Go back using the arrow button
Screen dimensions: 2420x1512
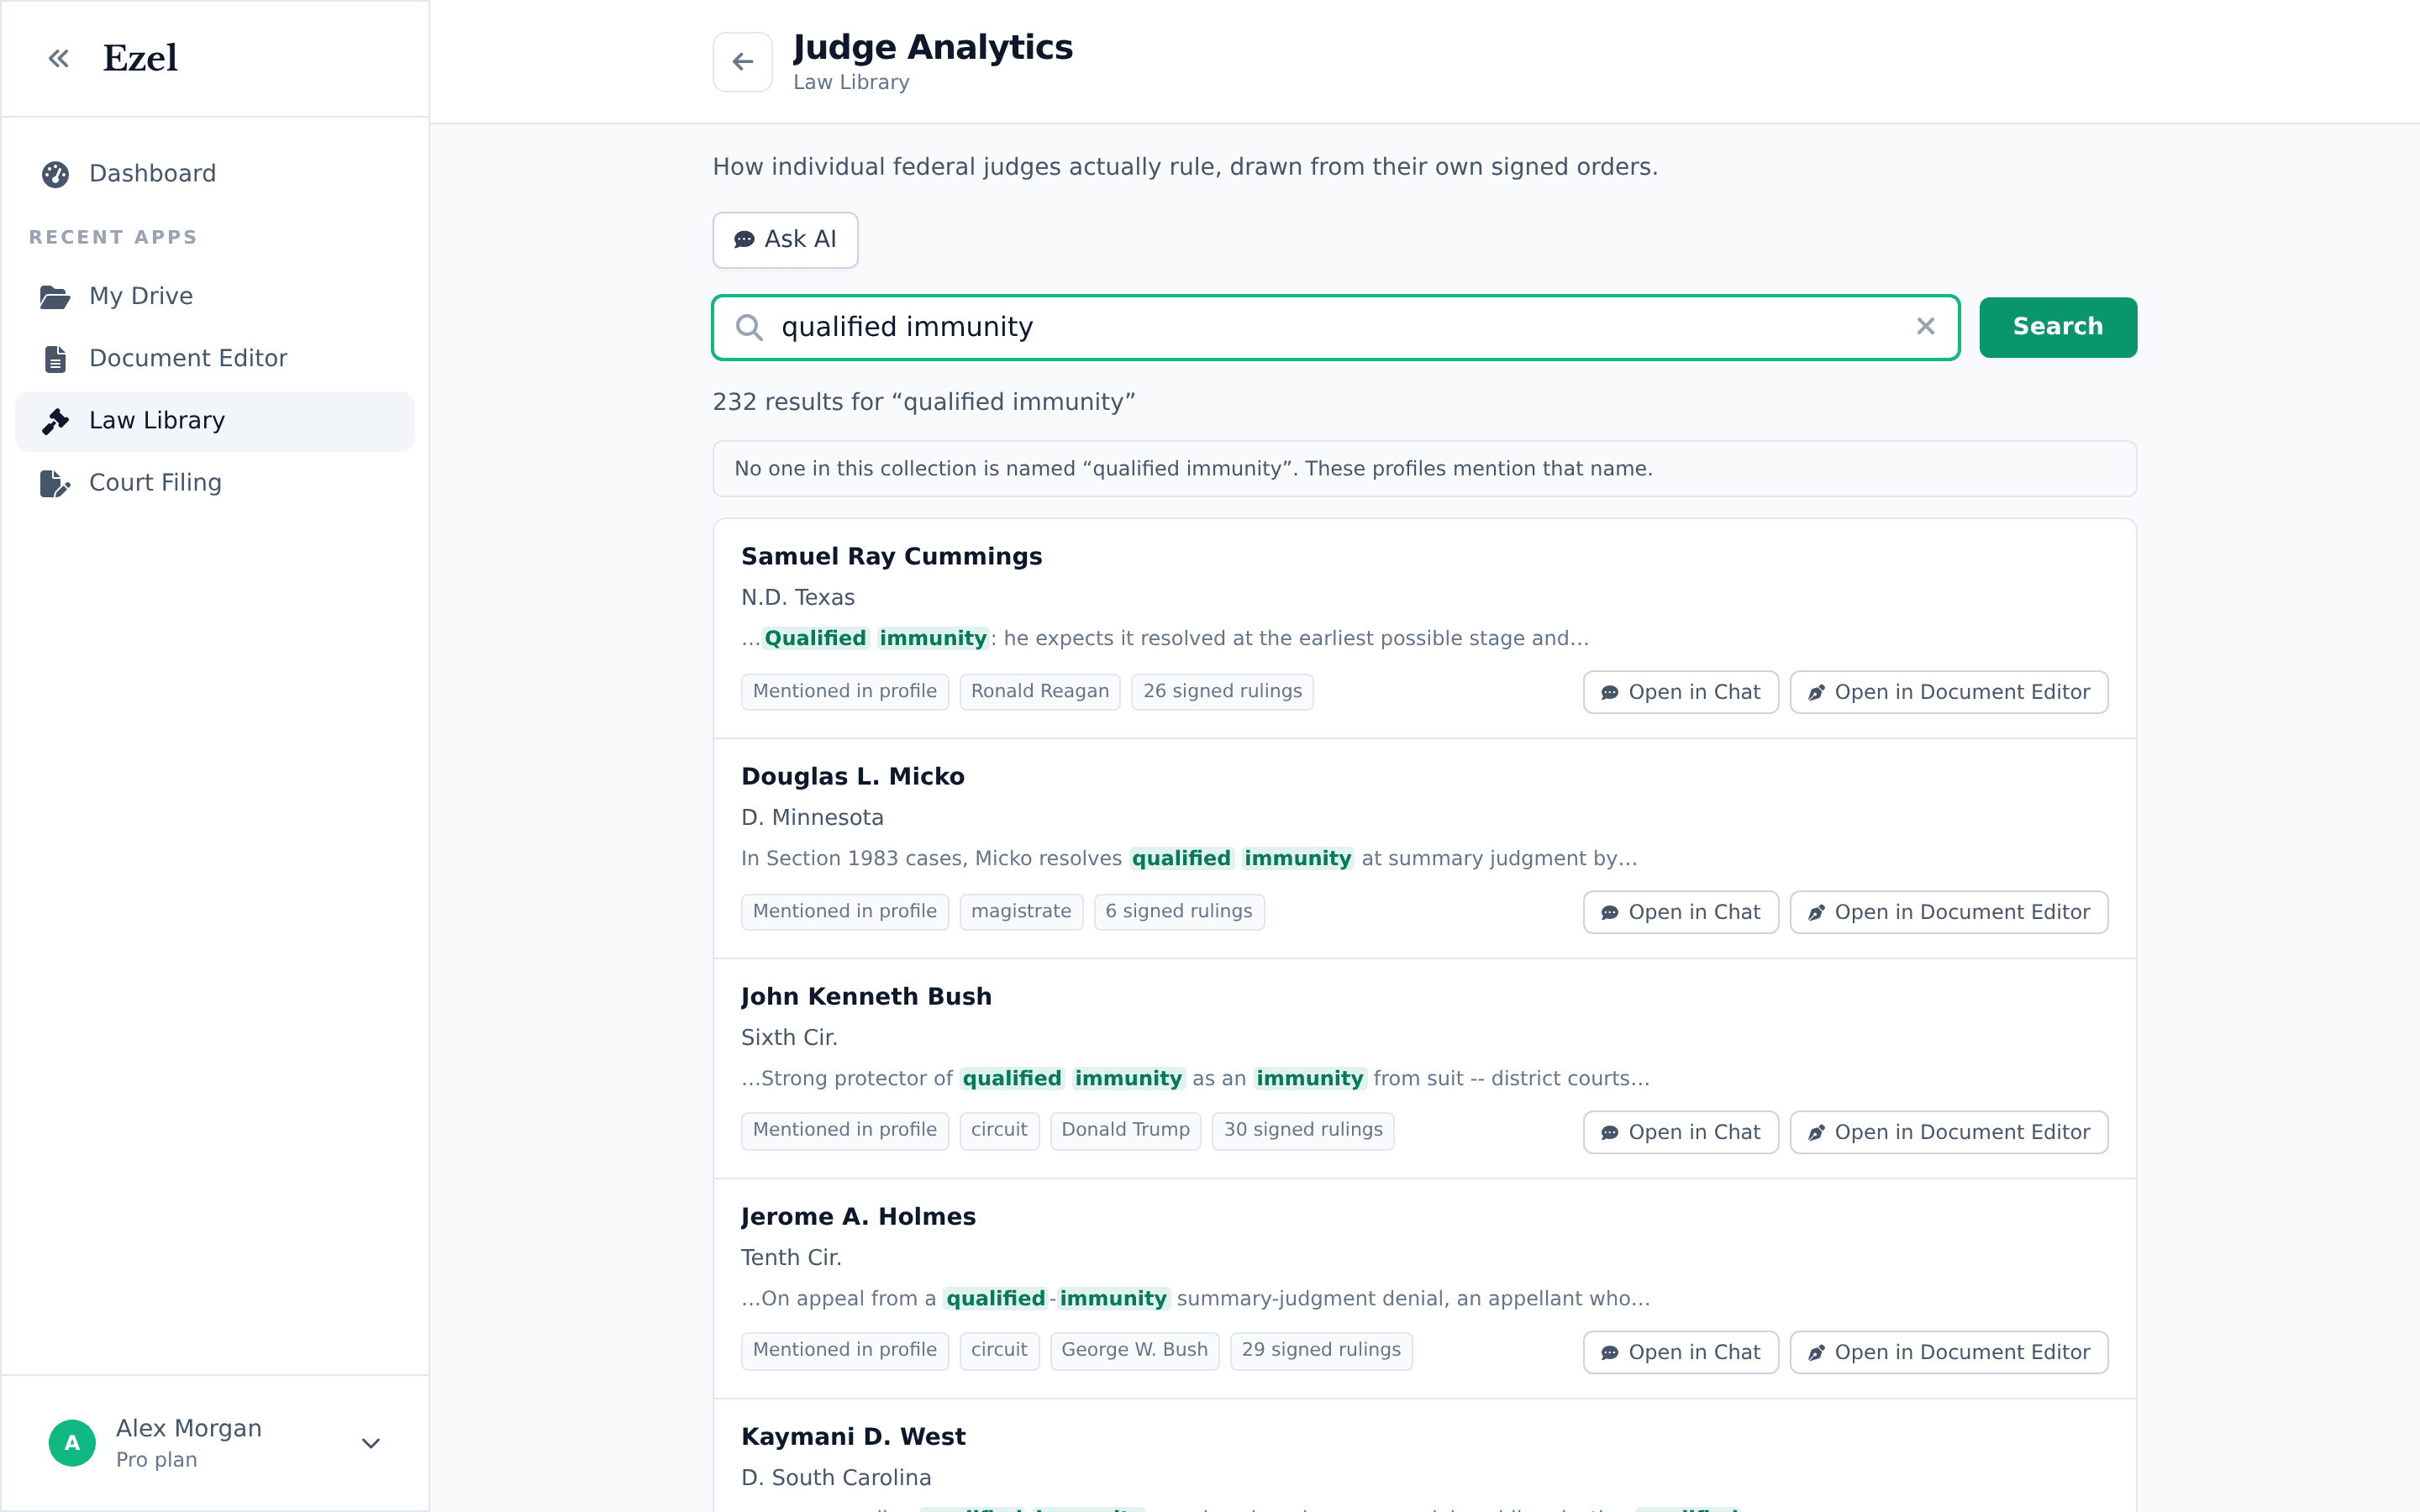[x=742, y=62]
